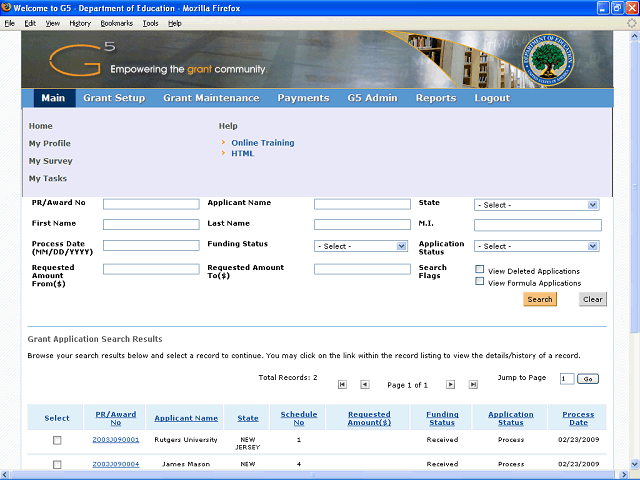Sort results by Applicant Name column
The height and width of the screenshot is (480, 640).
coord(186,418)
